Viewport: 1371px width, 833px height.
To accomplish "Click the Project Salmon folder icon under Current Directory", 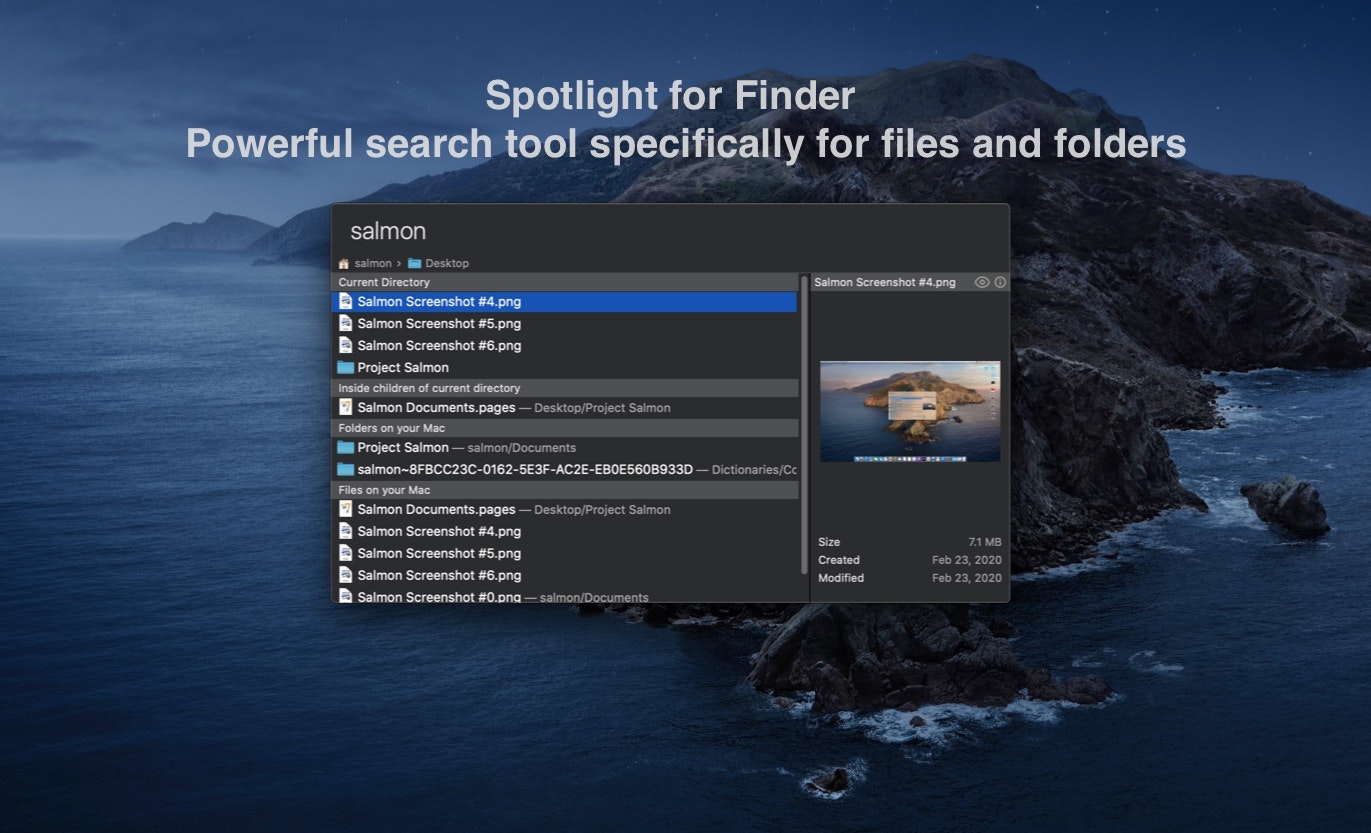I will (346, 367).
